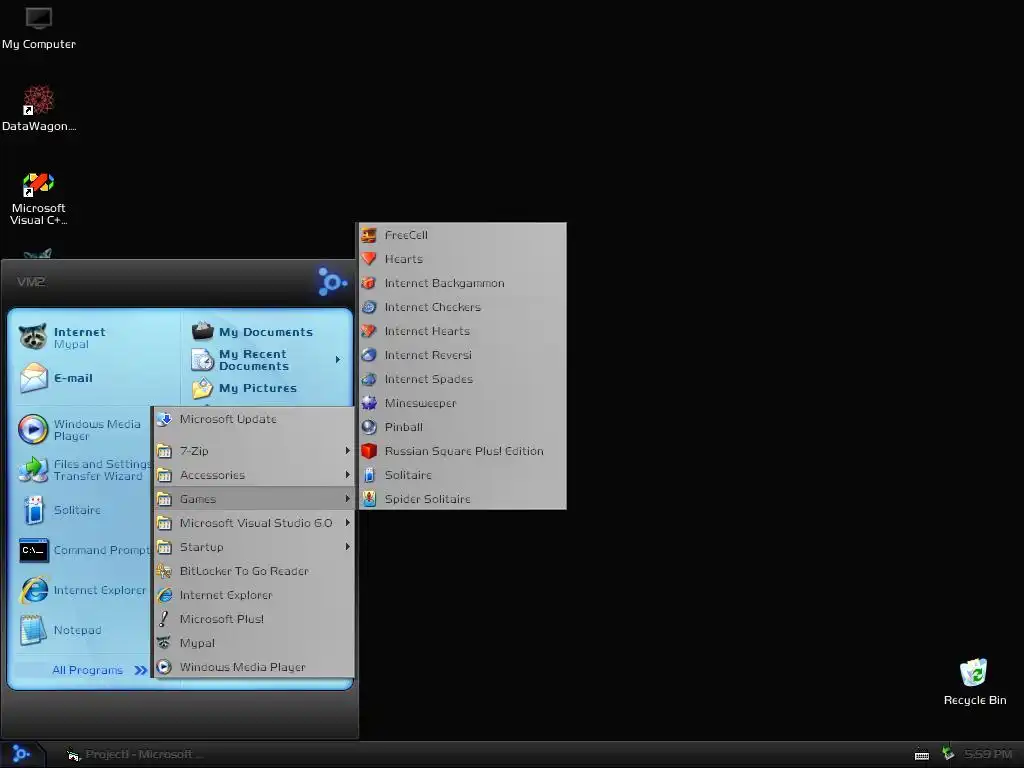
Task: Click the Spider Solitaire icon
Action: coord(369,499)
